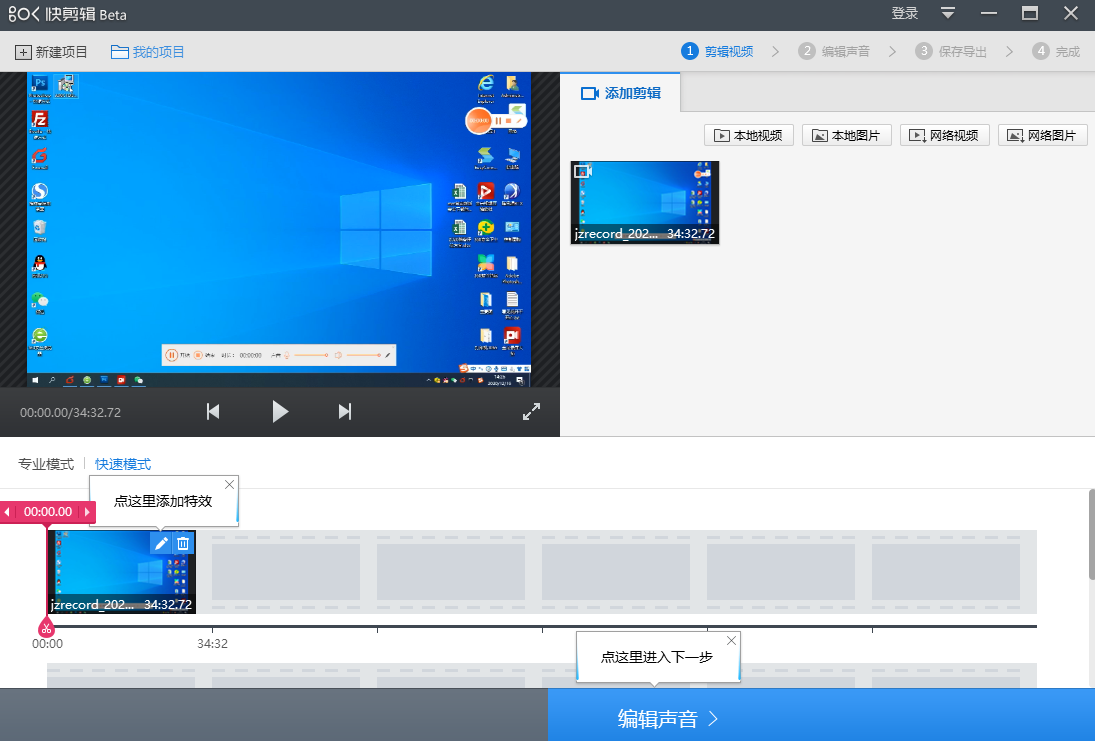Jump to previous frame in preview
The width and height of the screenshot is (1095, 741).
pos(212,411)
